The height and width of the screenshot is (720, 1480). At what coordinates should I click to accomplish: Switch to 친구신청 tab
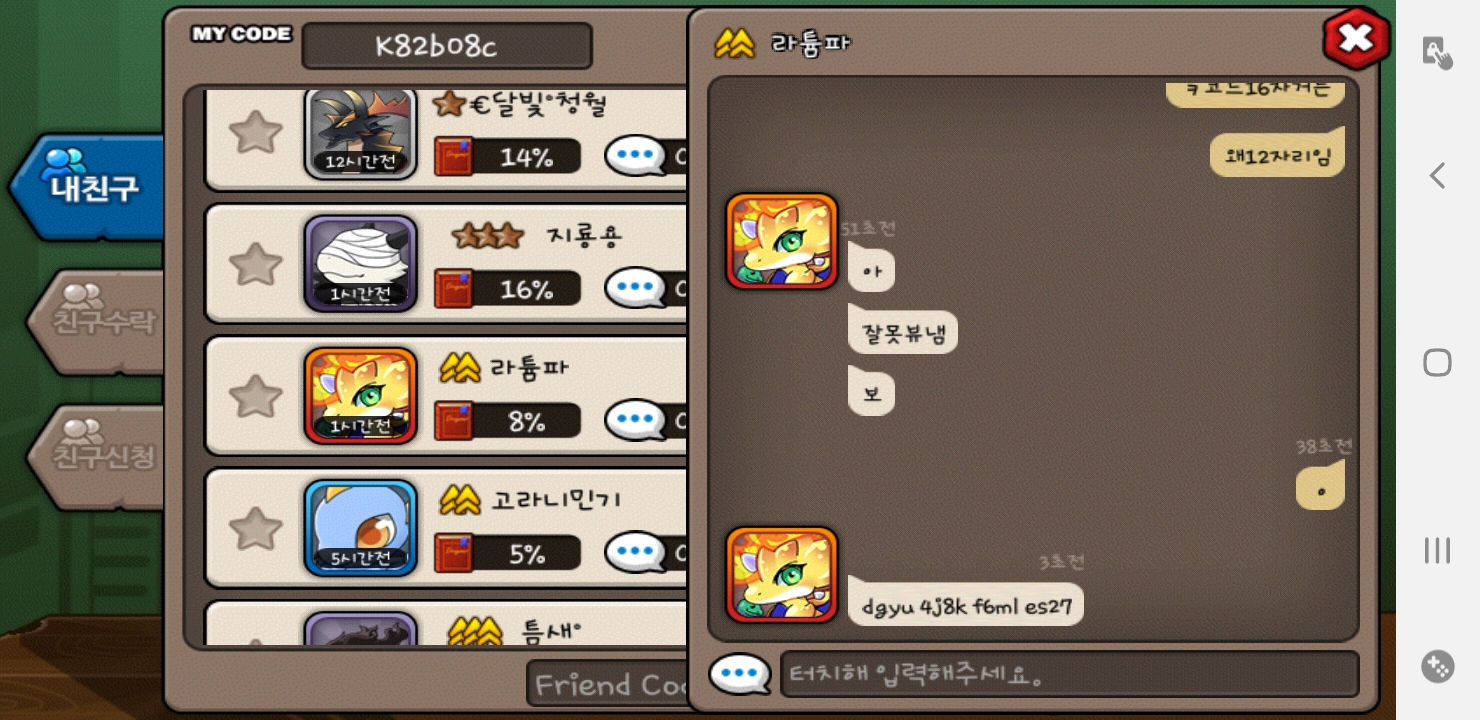[x=96, y=457]
